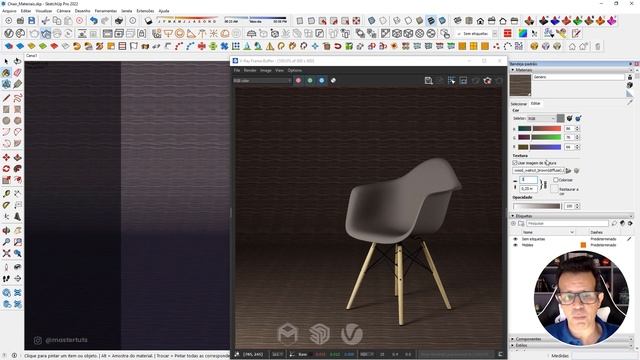Image resolution: width=640 pixels, height=360 pixels.
Task: Click the Pesquisar search field in Etiquetas
Action: 567,223
